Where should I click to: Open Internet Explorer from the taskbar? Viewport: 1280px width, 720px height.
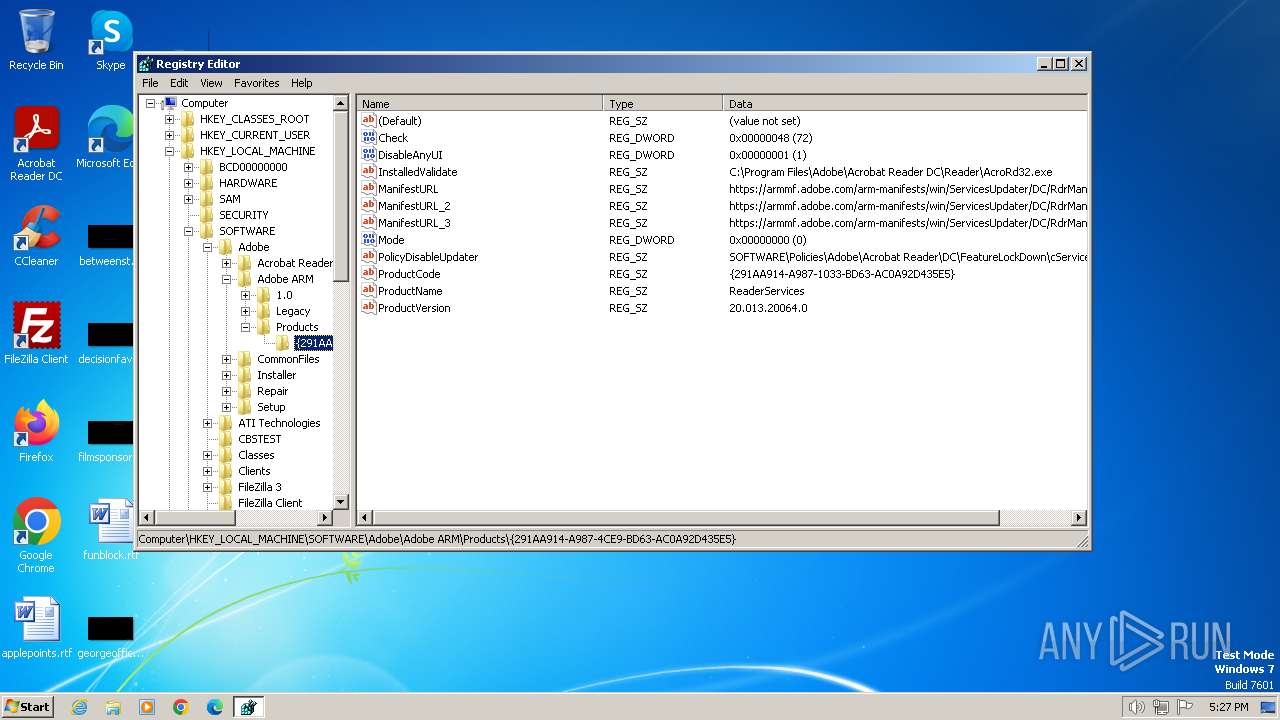click(x=79, y=707)
